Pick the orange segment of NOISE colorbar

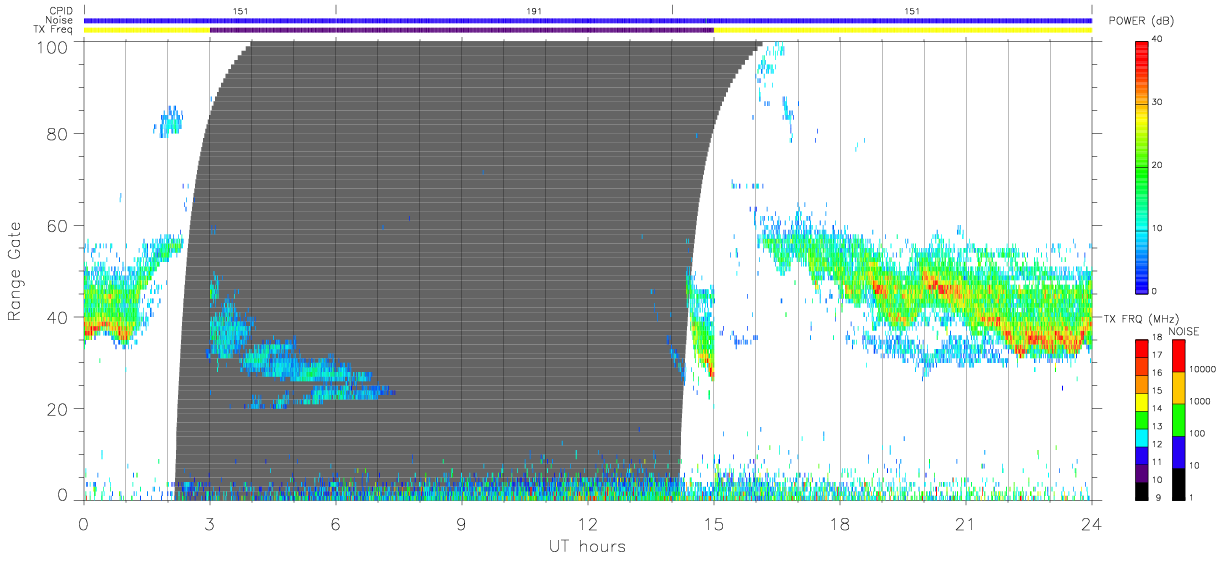(x=1178, y=388)
